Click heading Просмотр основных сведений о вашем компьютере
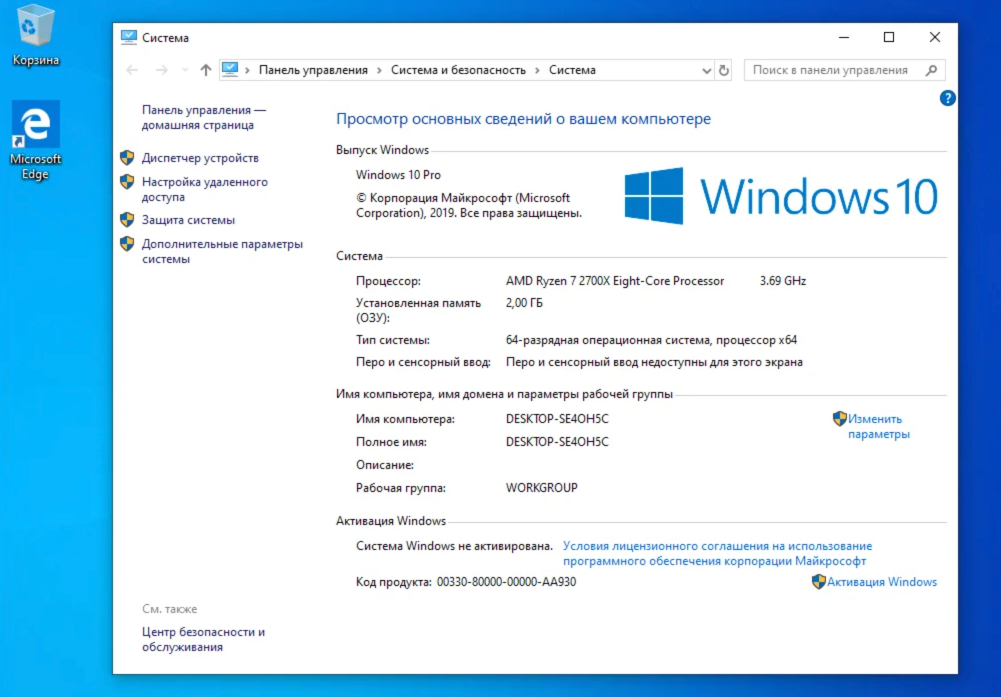This screenshot has width=1001, height=697. tap(523, 119)
